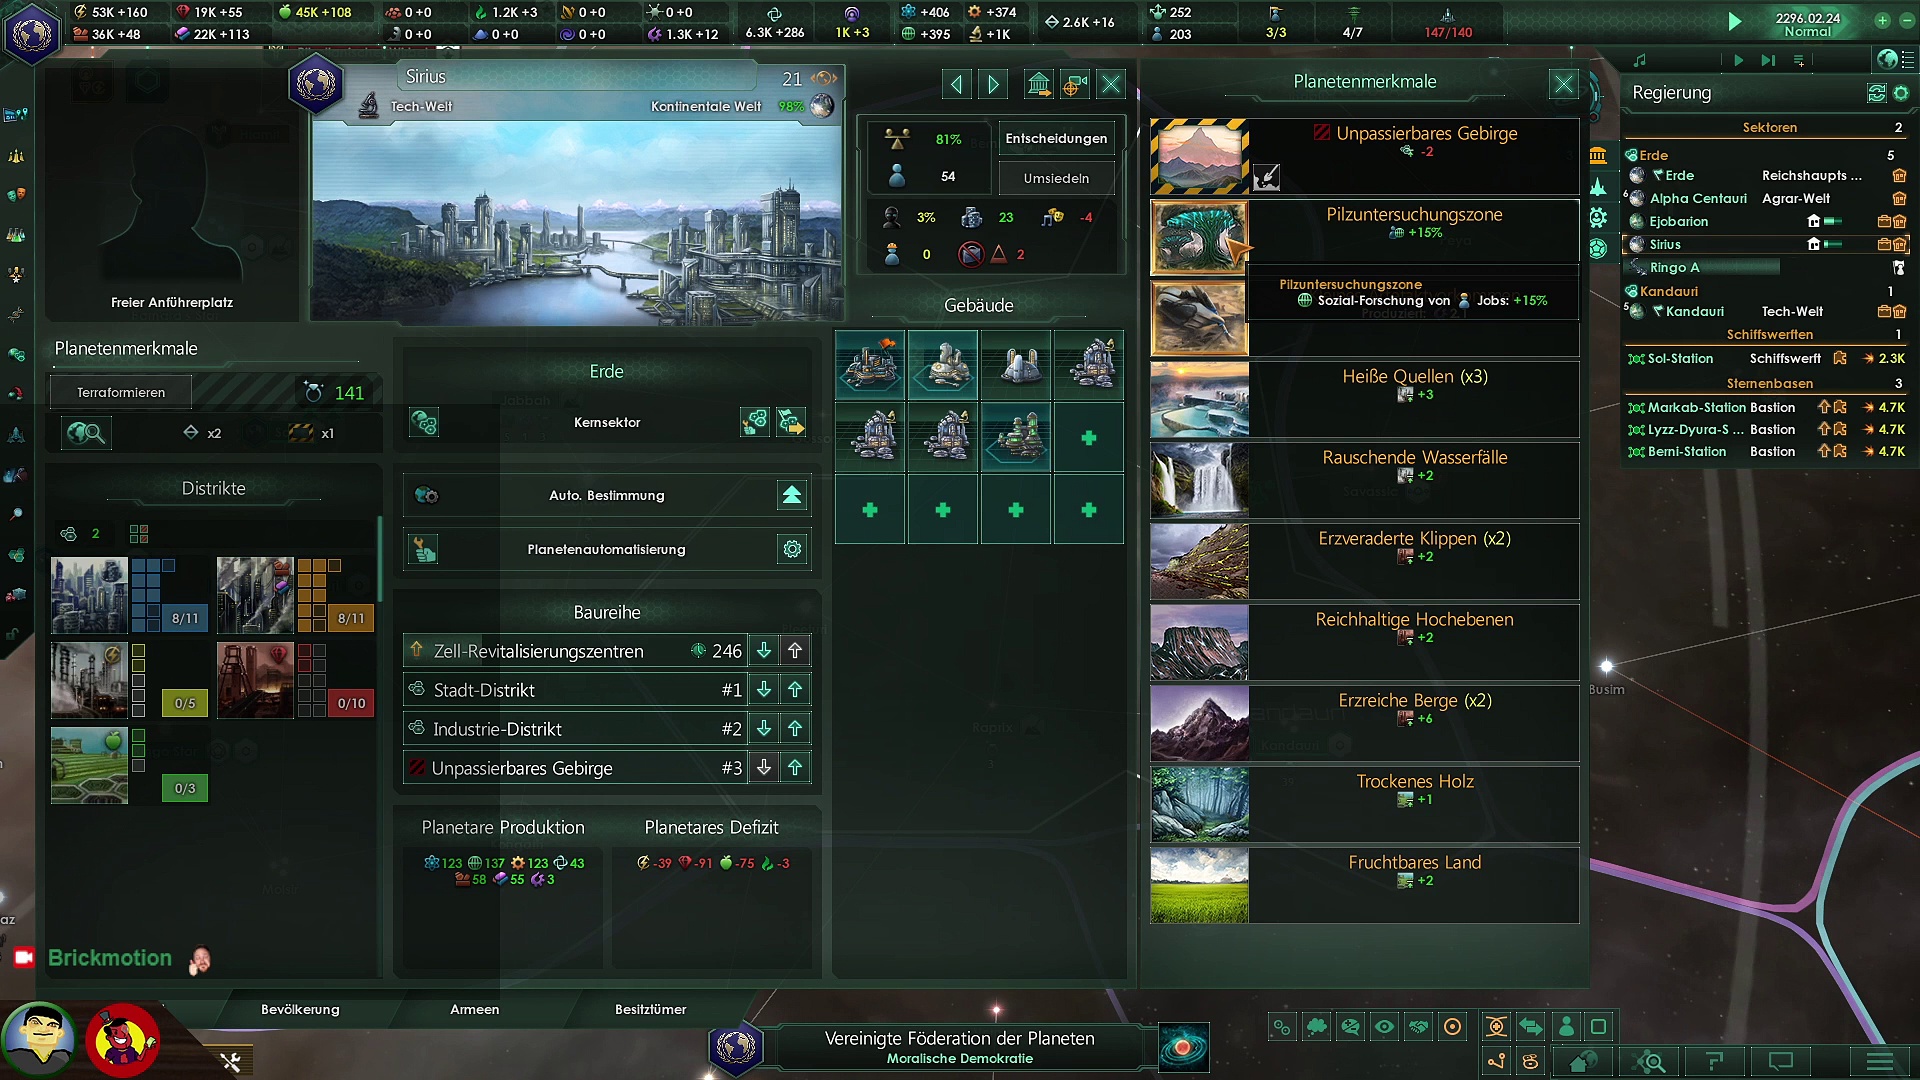Click the planet features magnifier icon
1920x1080 pixels.
[86, 433]
